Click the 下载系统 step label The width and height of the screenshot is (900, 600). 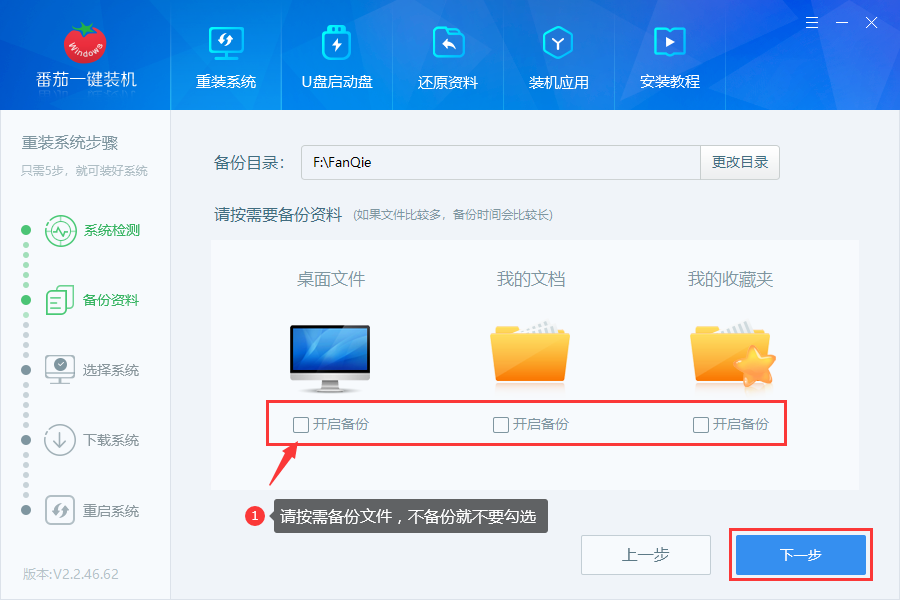(111, 440)
